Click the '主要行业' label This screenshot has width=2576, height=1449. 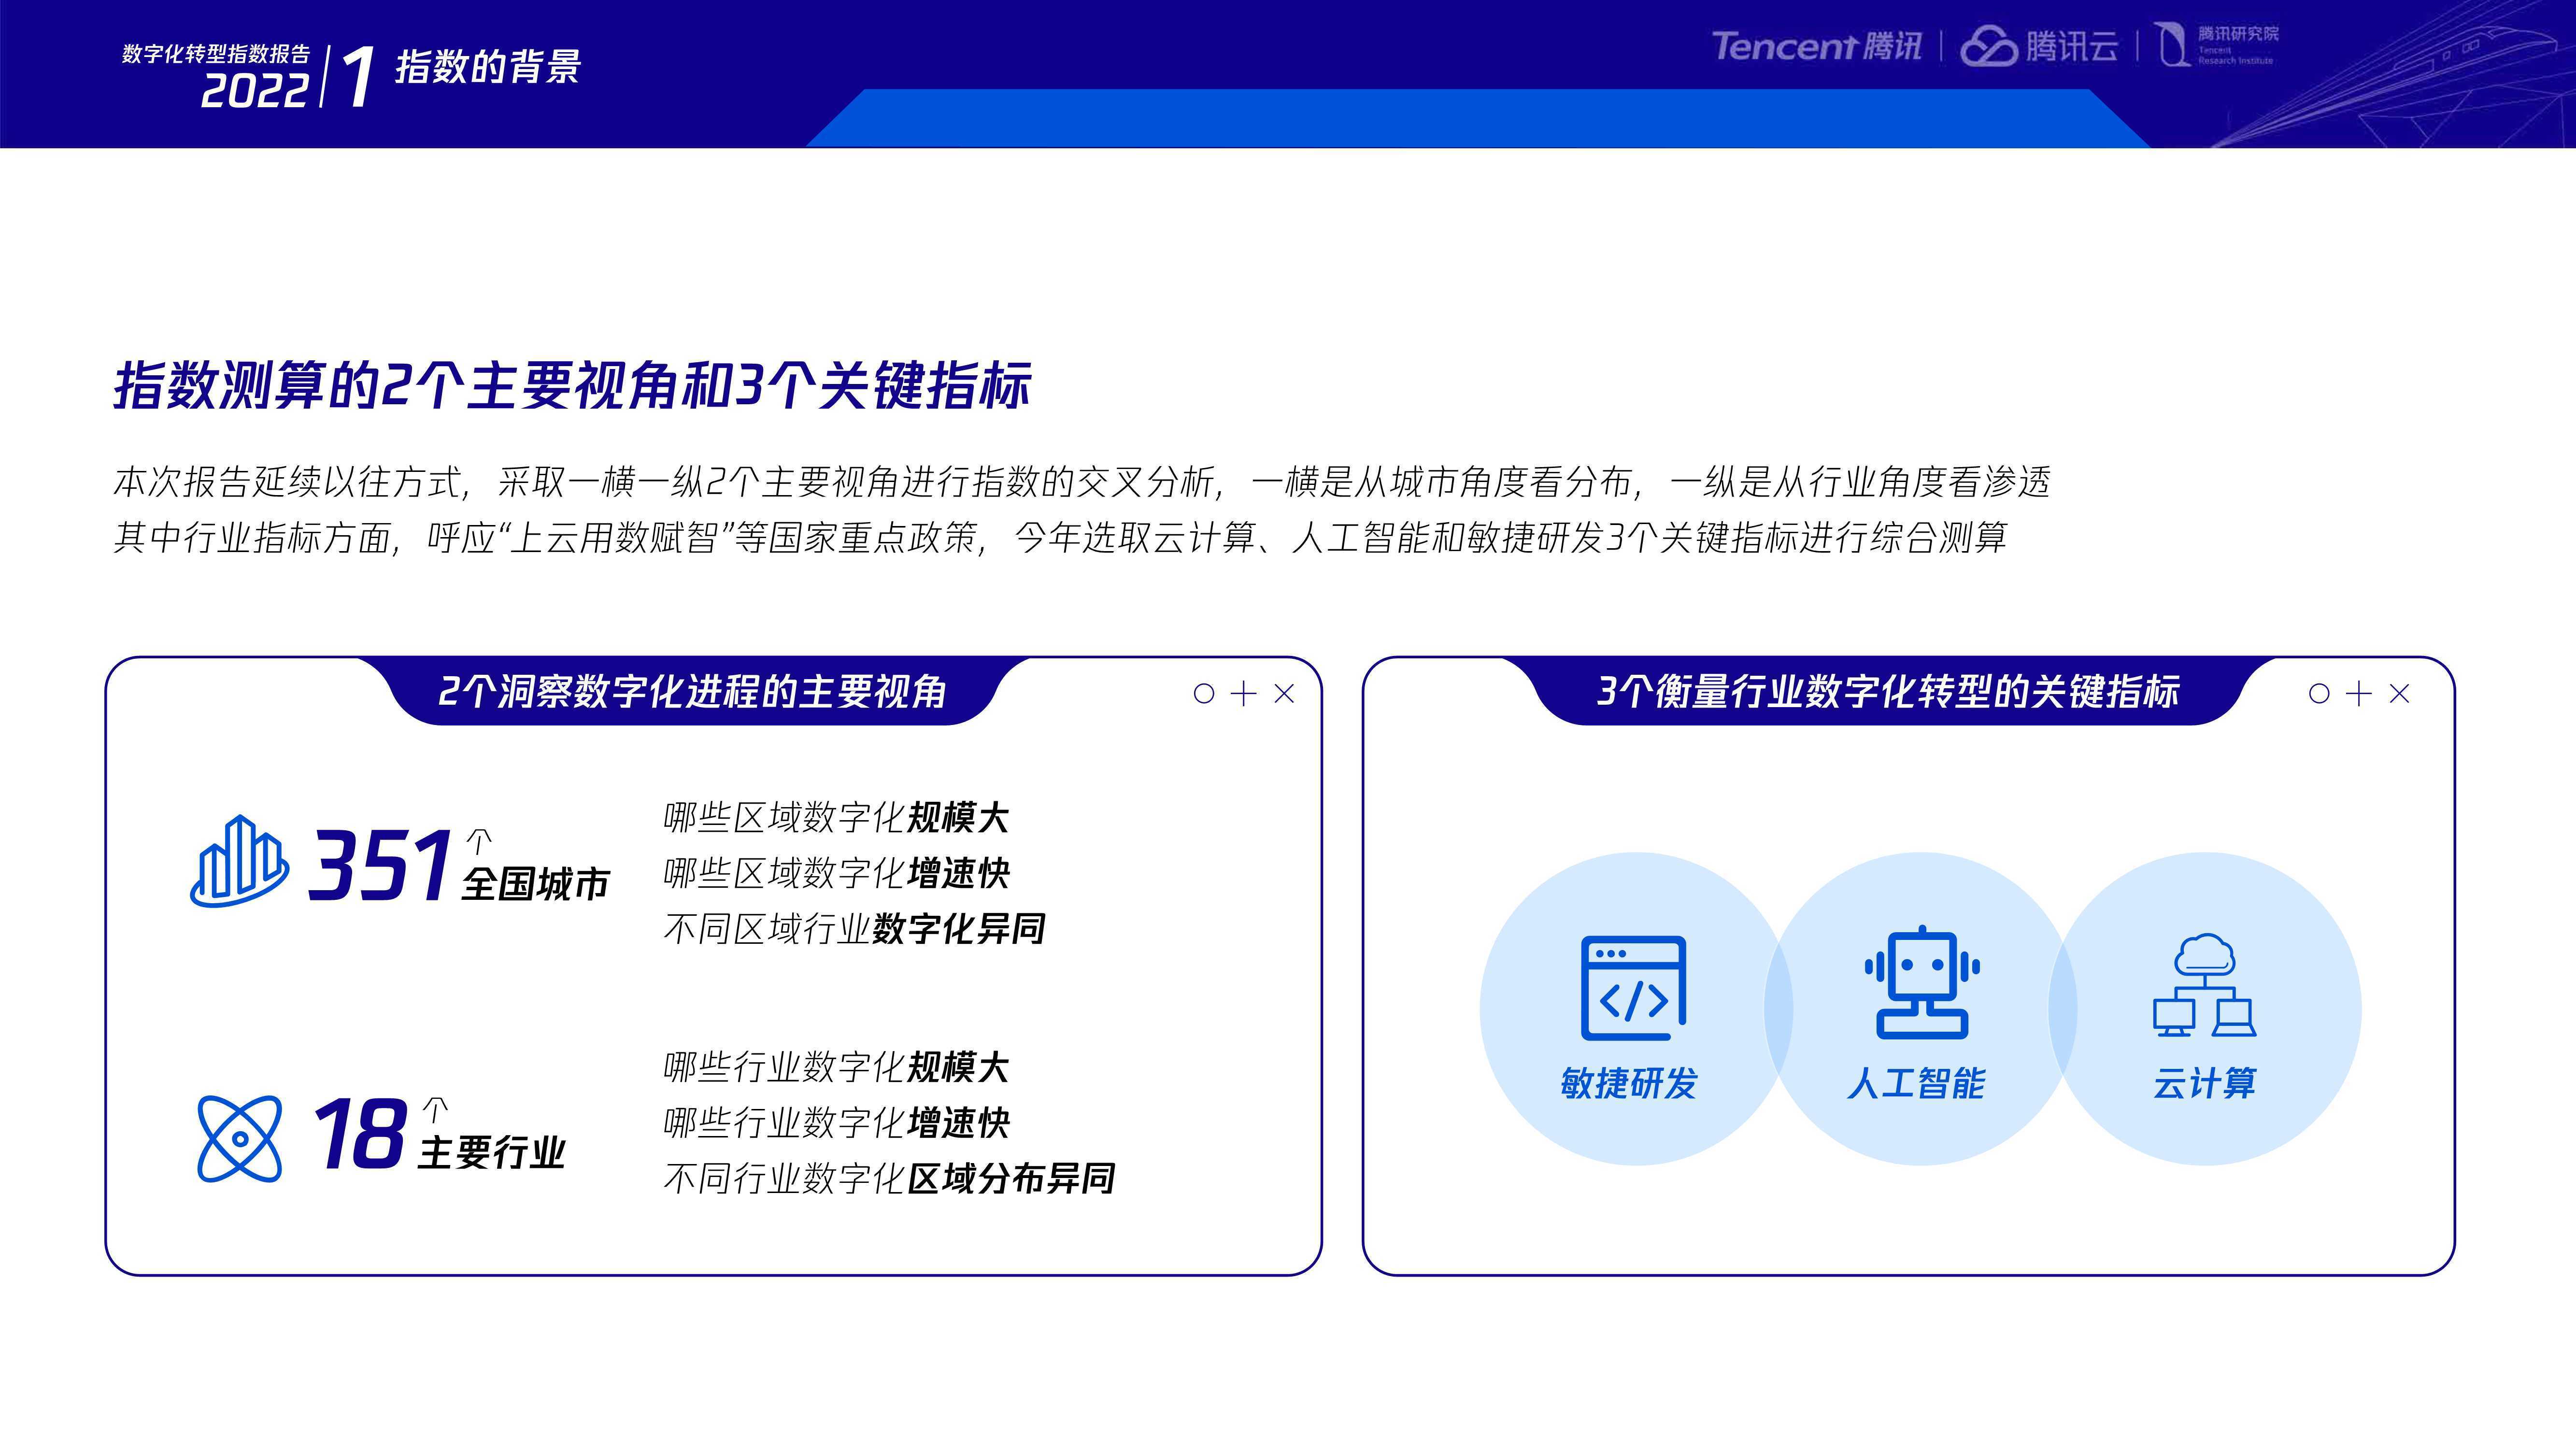[491, 1153]
